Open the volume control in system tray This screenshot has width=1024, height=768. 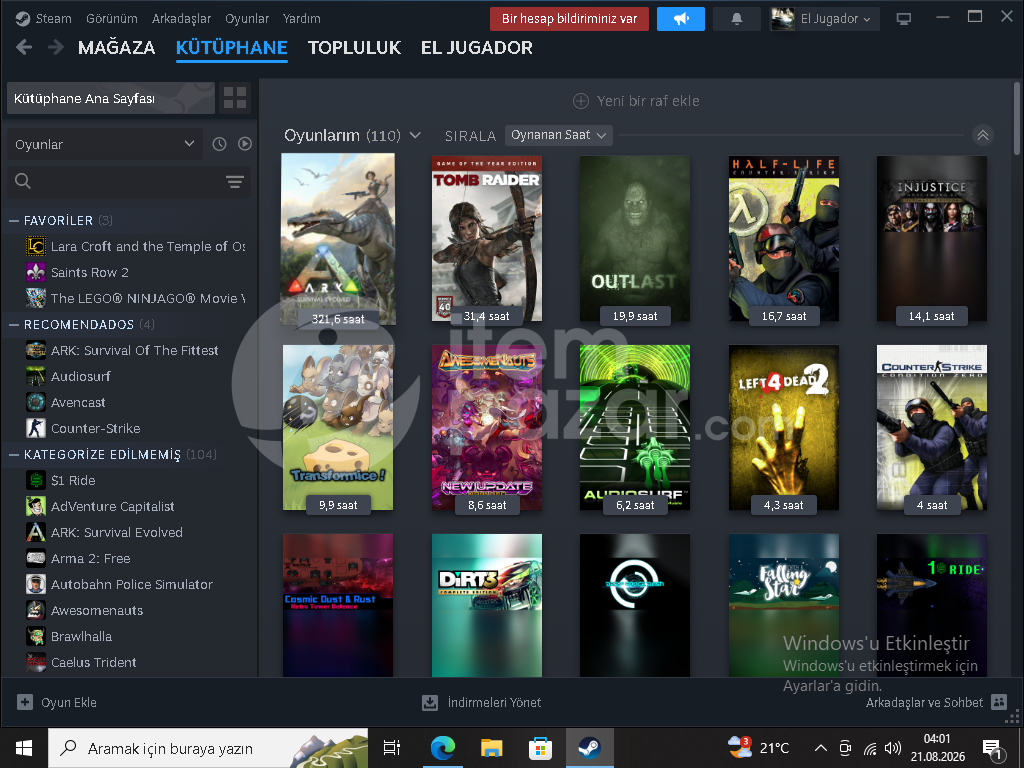click(x=893, y=748)
